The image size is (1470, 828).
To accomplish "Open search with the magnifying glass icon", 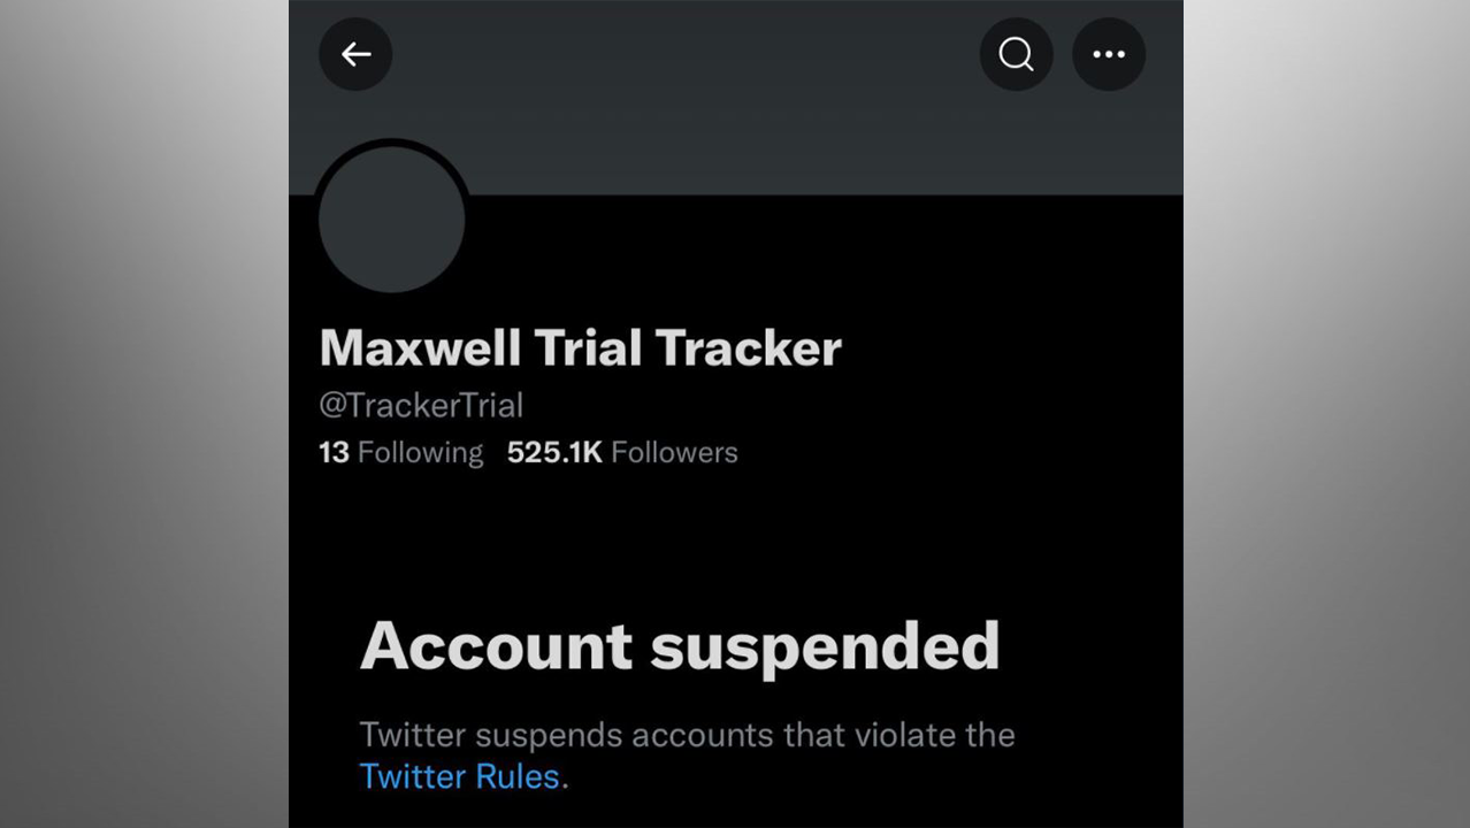I will (x=1016, y=54).
